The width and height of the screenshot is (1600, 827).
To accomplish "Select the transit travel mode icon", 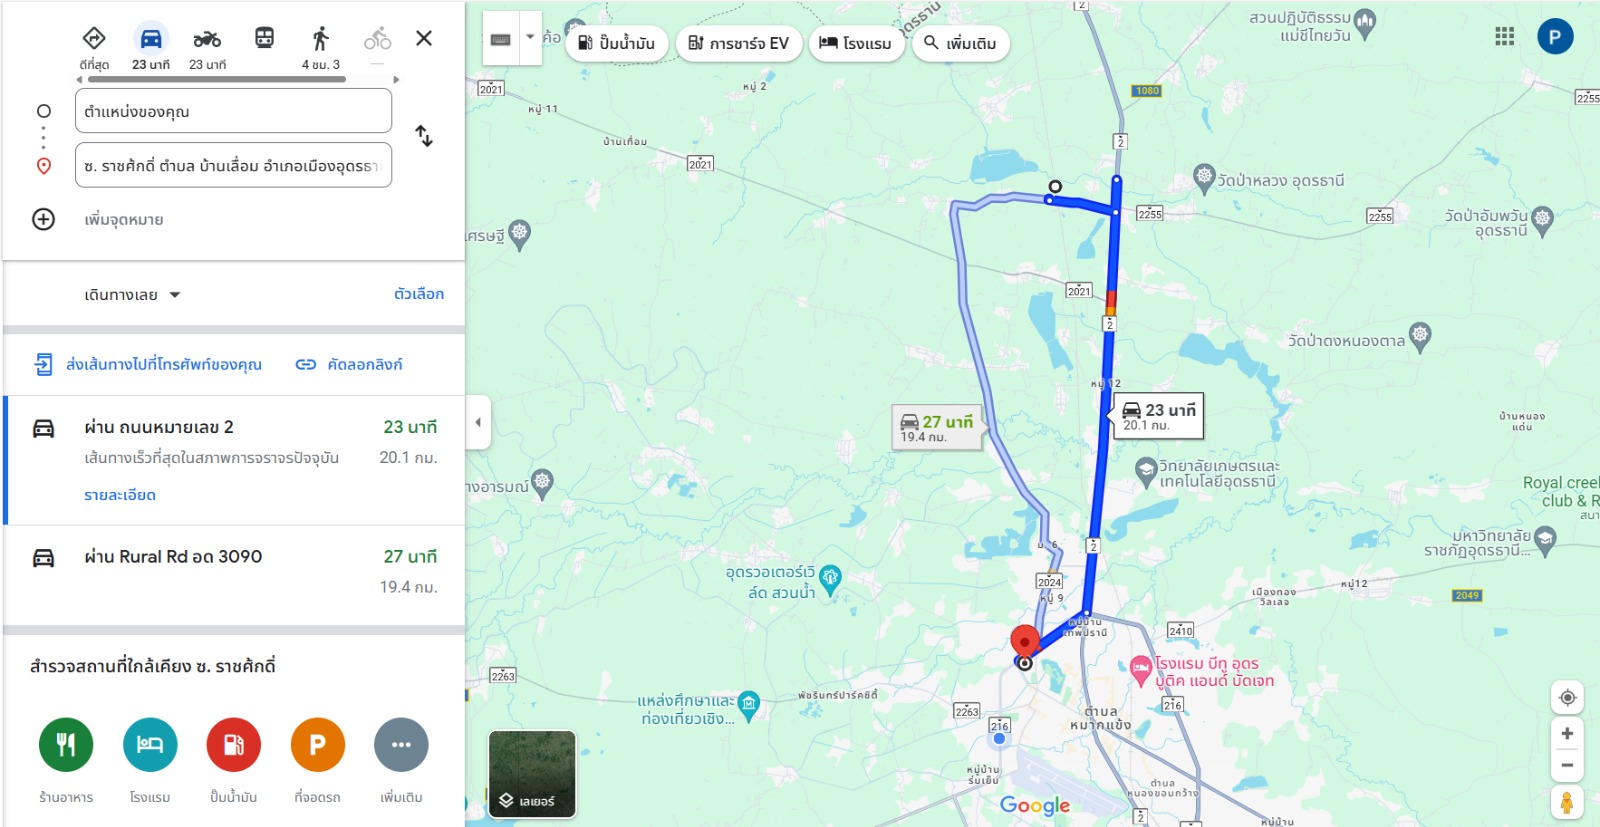I will (x=264, y=39).
